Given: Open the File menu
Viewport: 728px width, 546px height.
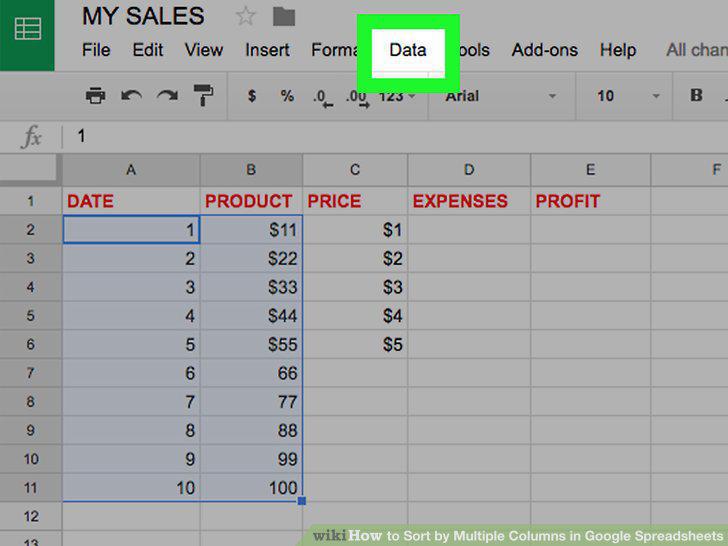Looking at the screenshot, I should tap(96, 50).
